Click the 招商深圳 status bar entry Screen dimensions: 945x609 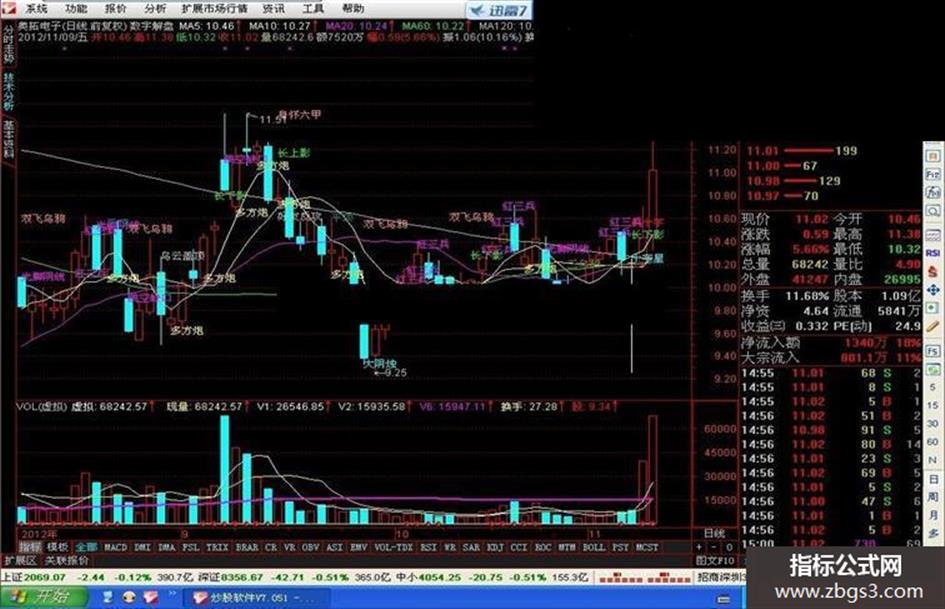pyautogui.click(x=720, y=577)
